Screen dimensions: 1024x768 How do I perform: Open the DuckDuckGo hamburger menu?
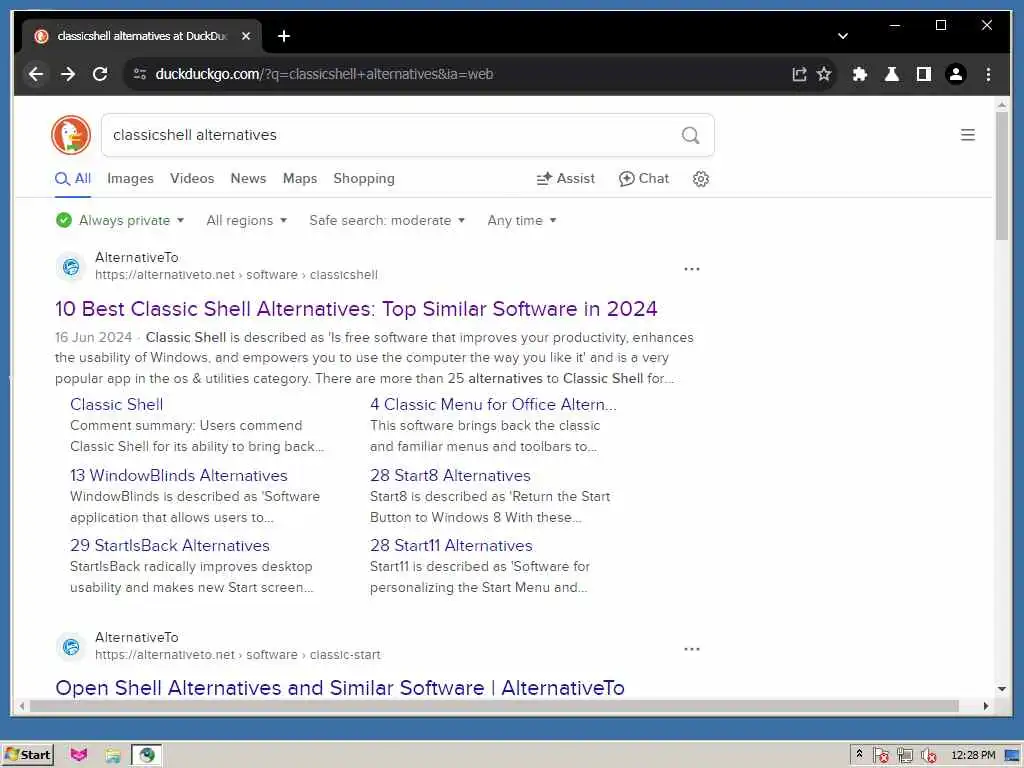click(968, 135)
